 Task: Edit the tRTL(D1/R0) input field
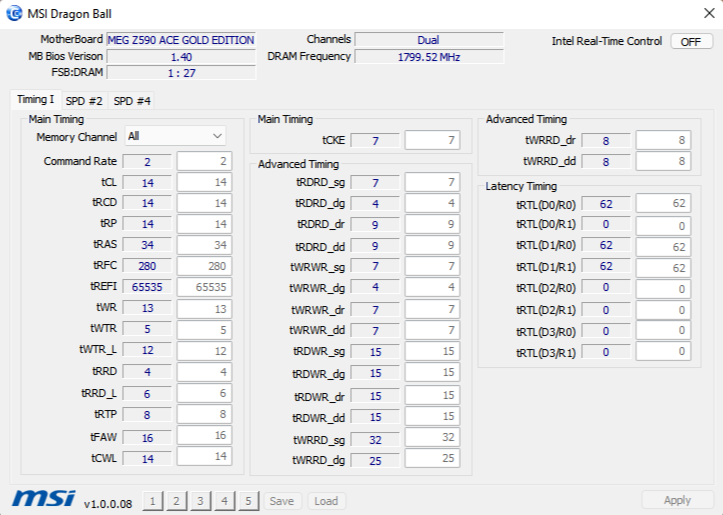[664, 247]
